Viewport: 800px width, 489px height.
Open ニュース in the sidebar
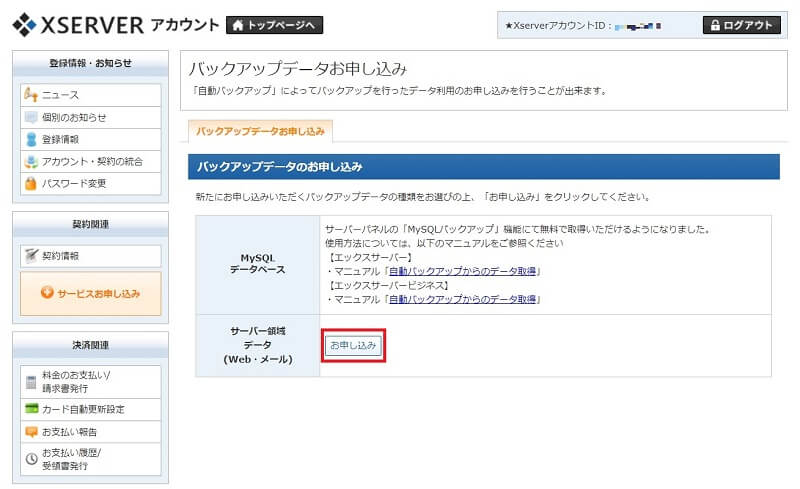[x=91, y=95]
